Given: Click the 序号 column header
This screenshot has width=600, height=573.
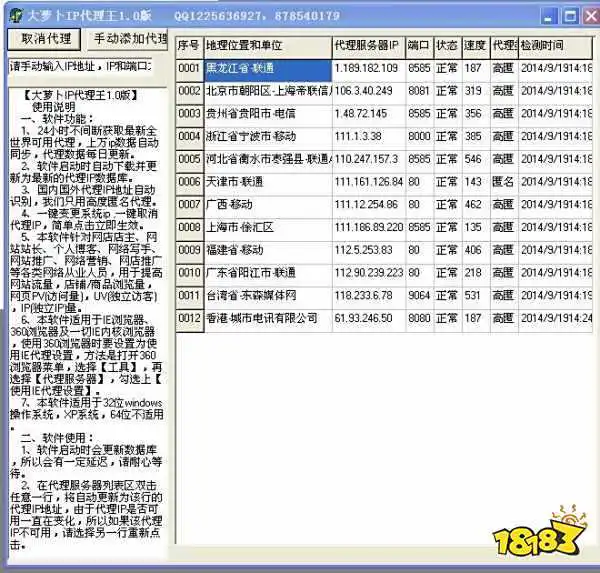Looking at the screenshot, I should coord(188,46).
